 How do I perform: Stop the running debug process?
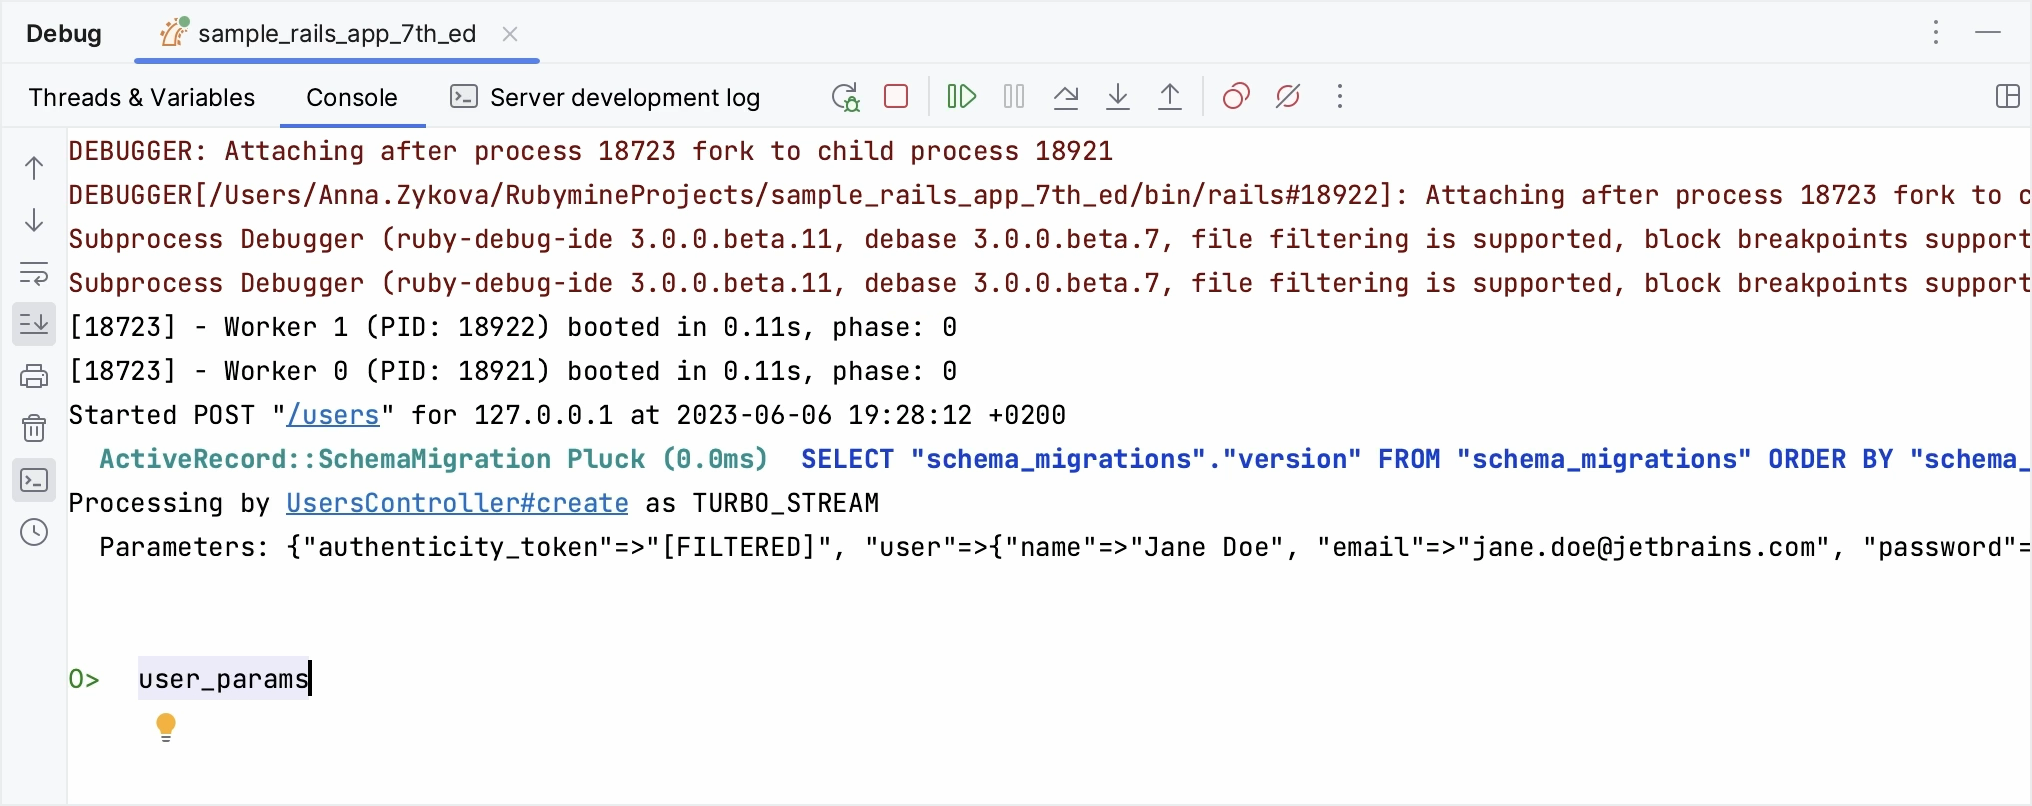(x=896, y=97)
